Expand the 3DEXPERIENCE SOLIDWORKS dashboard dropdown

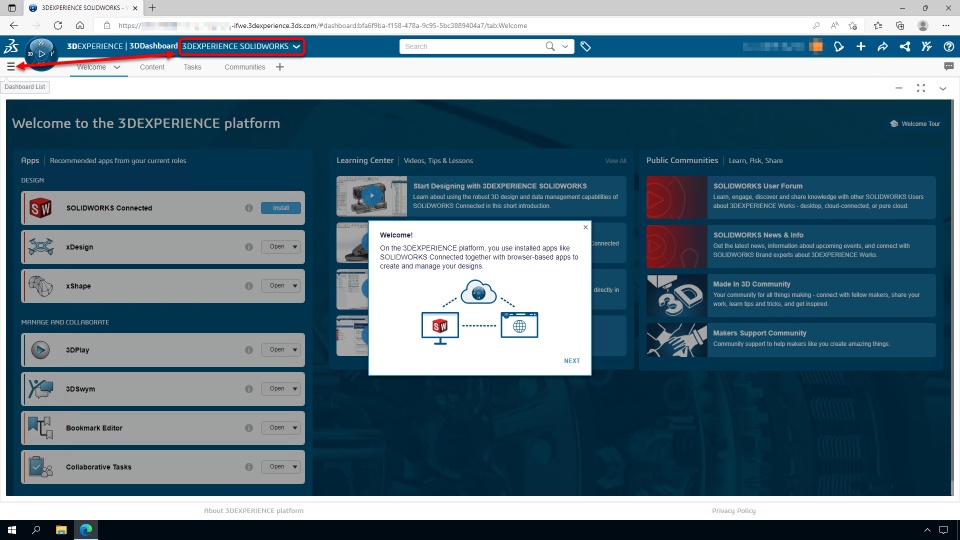[296, 47]
